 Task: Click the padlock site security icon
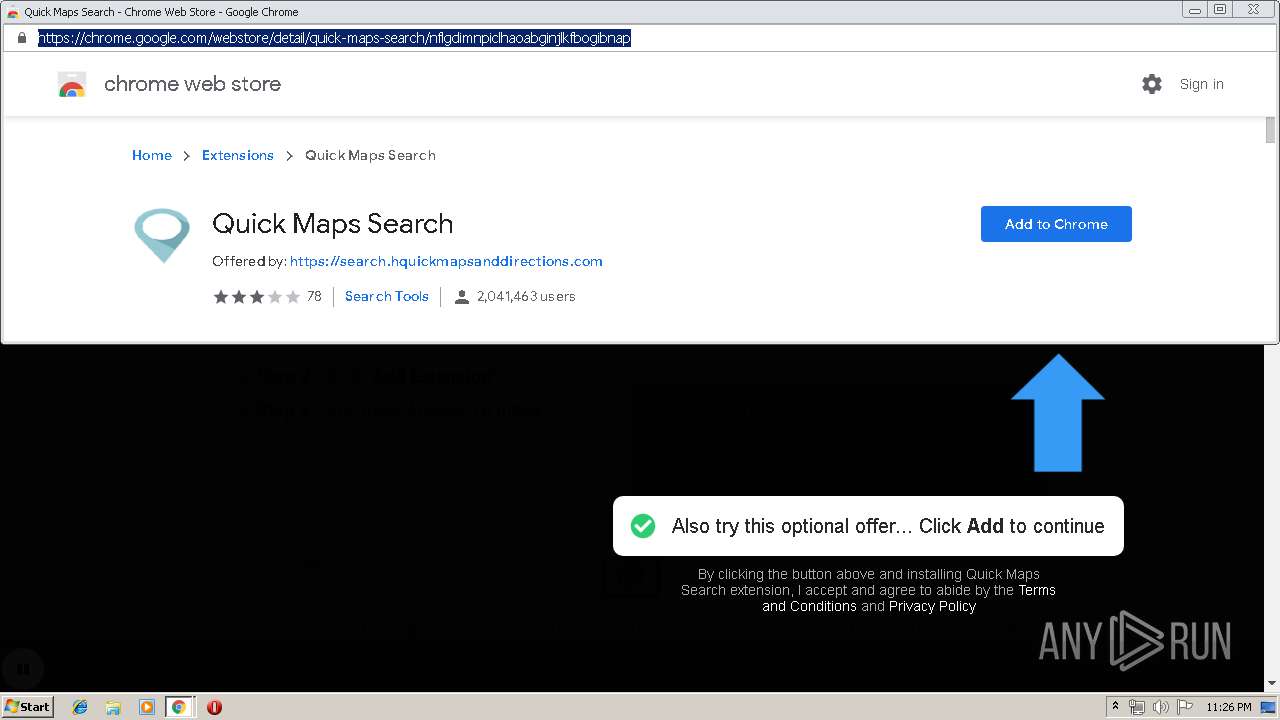point(22,38)
